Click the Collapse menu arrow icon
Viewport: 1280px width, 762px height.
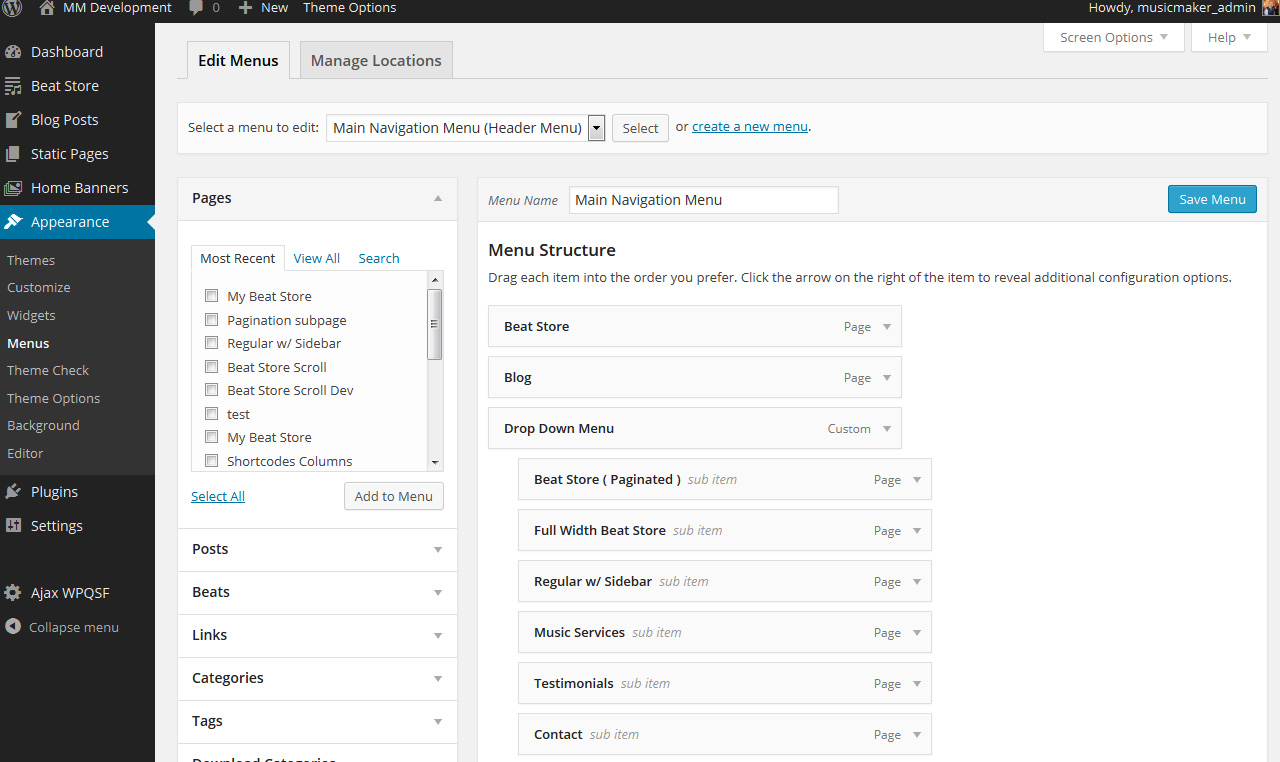pos(13,627)
